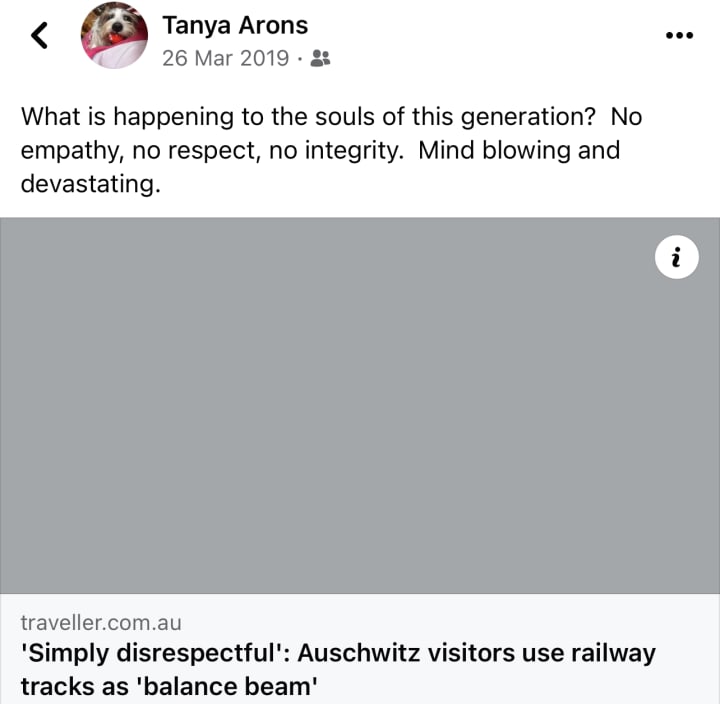Screen dimensions: 720x704
Task: Click the word "devastating." in the post
Action: (x=90, y=184)
